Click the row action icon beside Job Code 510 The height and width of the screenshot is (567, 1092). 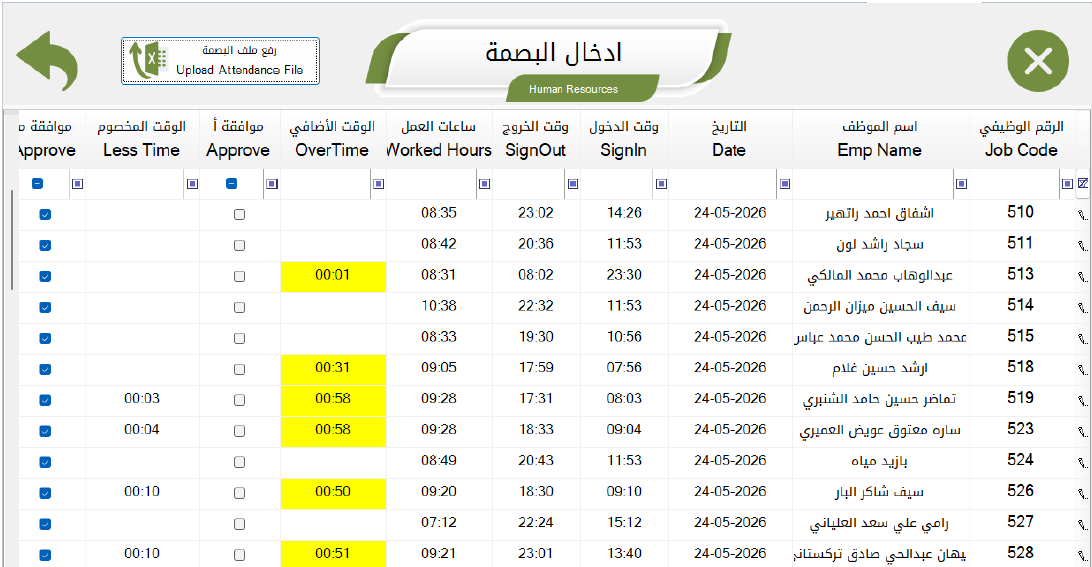click(1082, 215)
